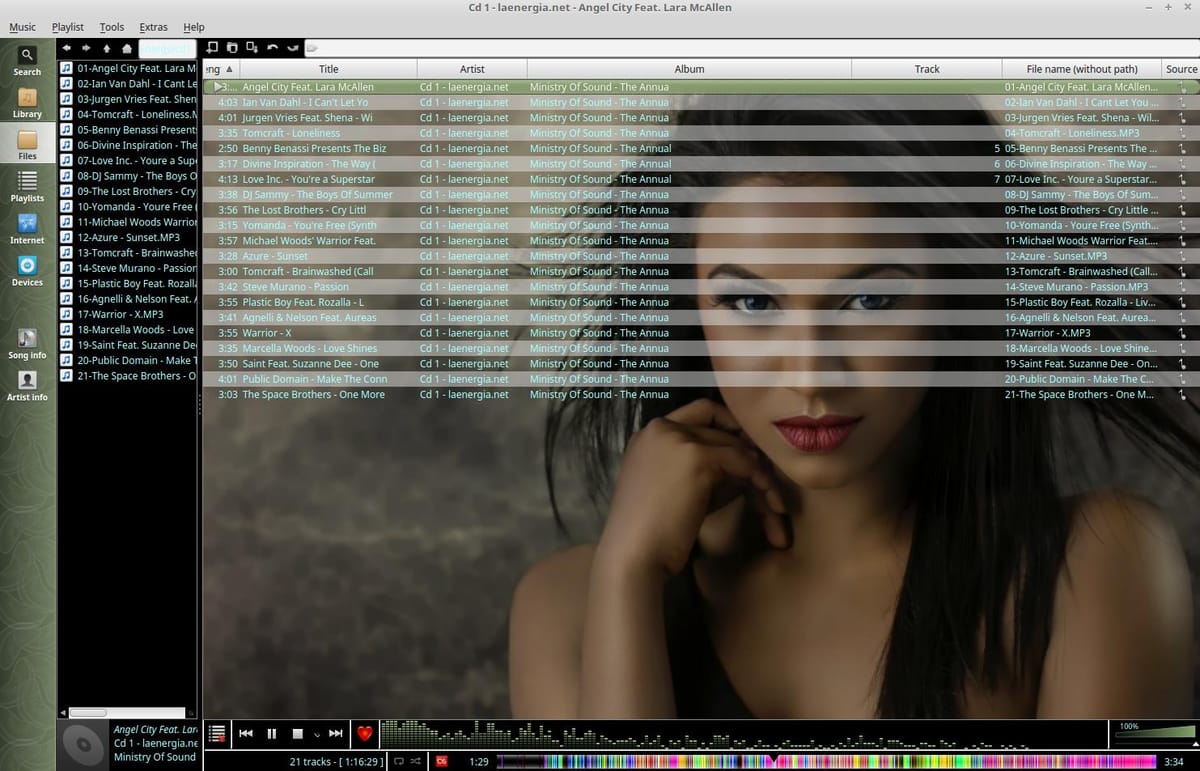Click the 21 tracks duration status text
Screen dimensions: 1200x771
coord(336,762)
